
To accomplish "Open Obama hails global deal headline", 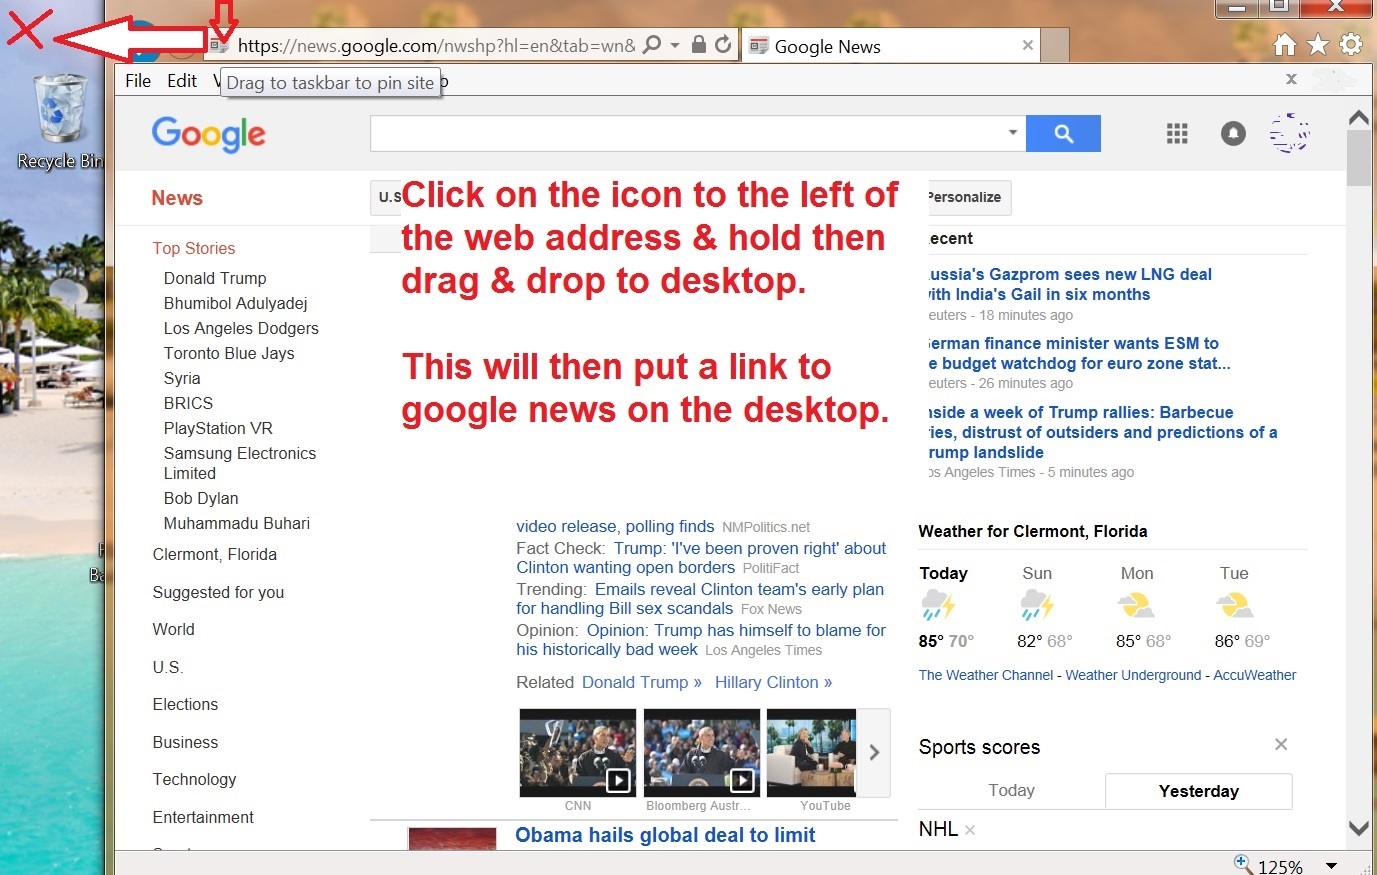I will pyautogui.click(x=665, y=835).
